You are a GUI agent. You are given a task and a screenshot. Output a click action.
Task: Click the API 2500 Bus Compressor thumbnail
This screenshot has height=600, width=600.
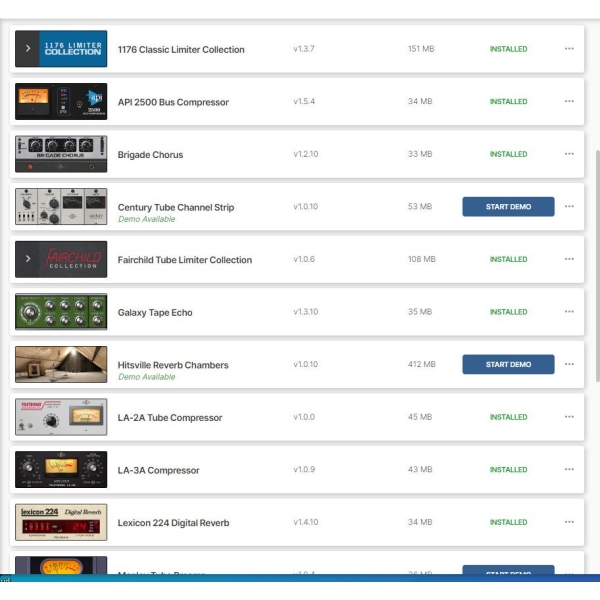(x=61, y=101)
